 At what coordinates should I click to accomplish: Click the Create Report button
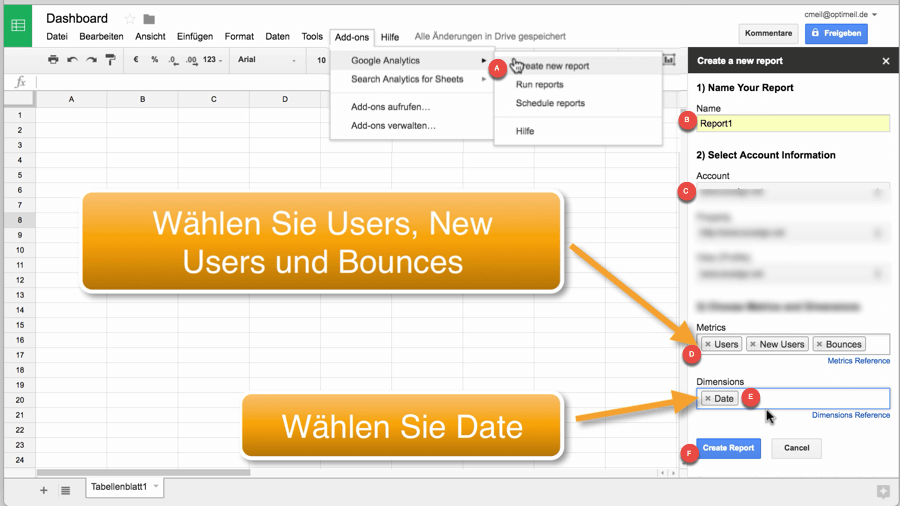(728, 448)
